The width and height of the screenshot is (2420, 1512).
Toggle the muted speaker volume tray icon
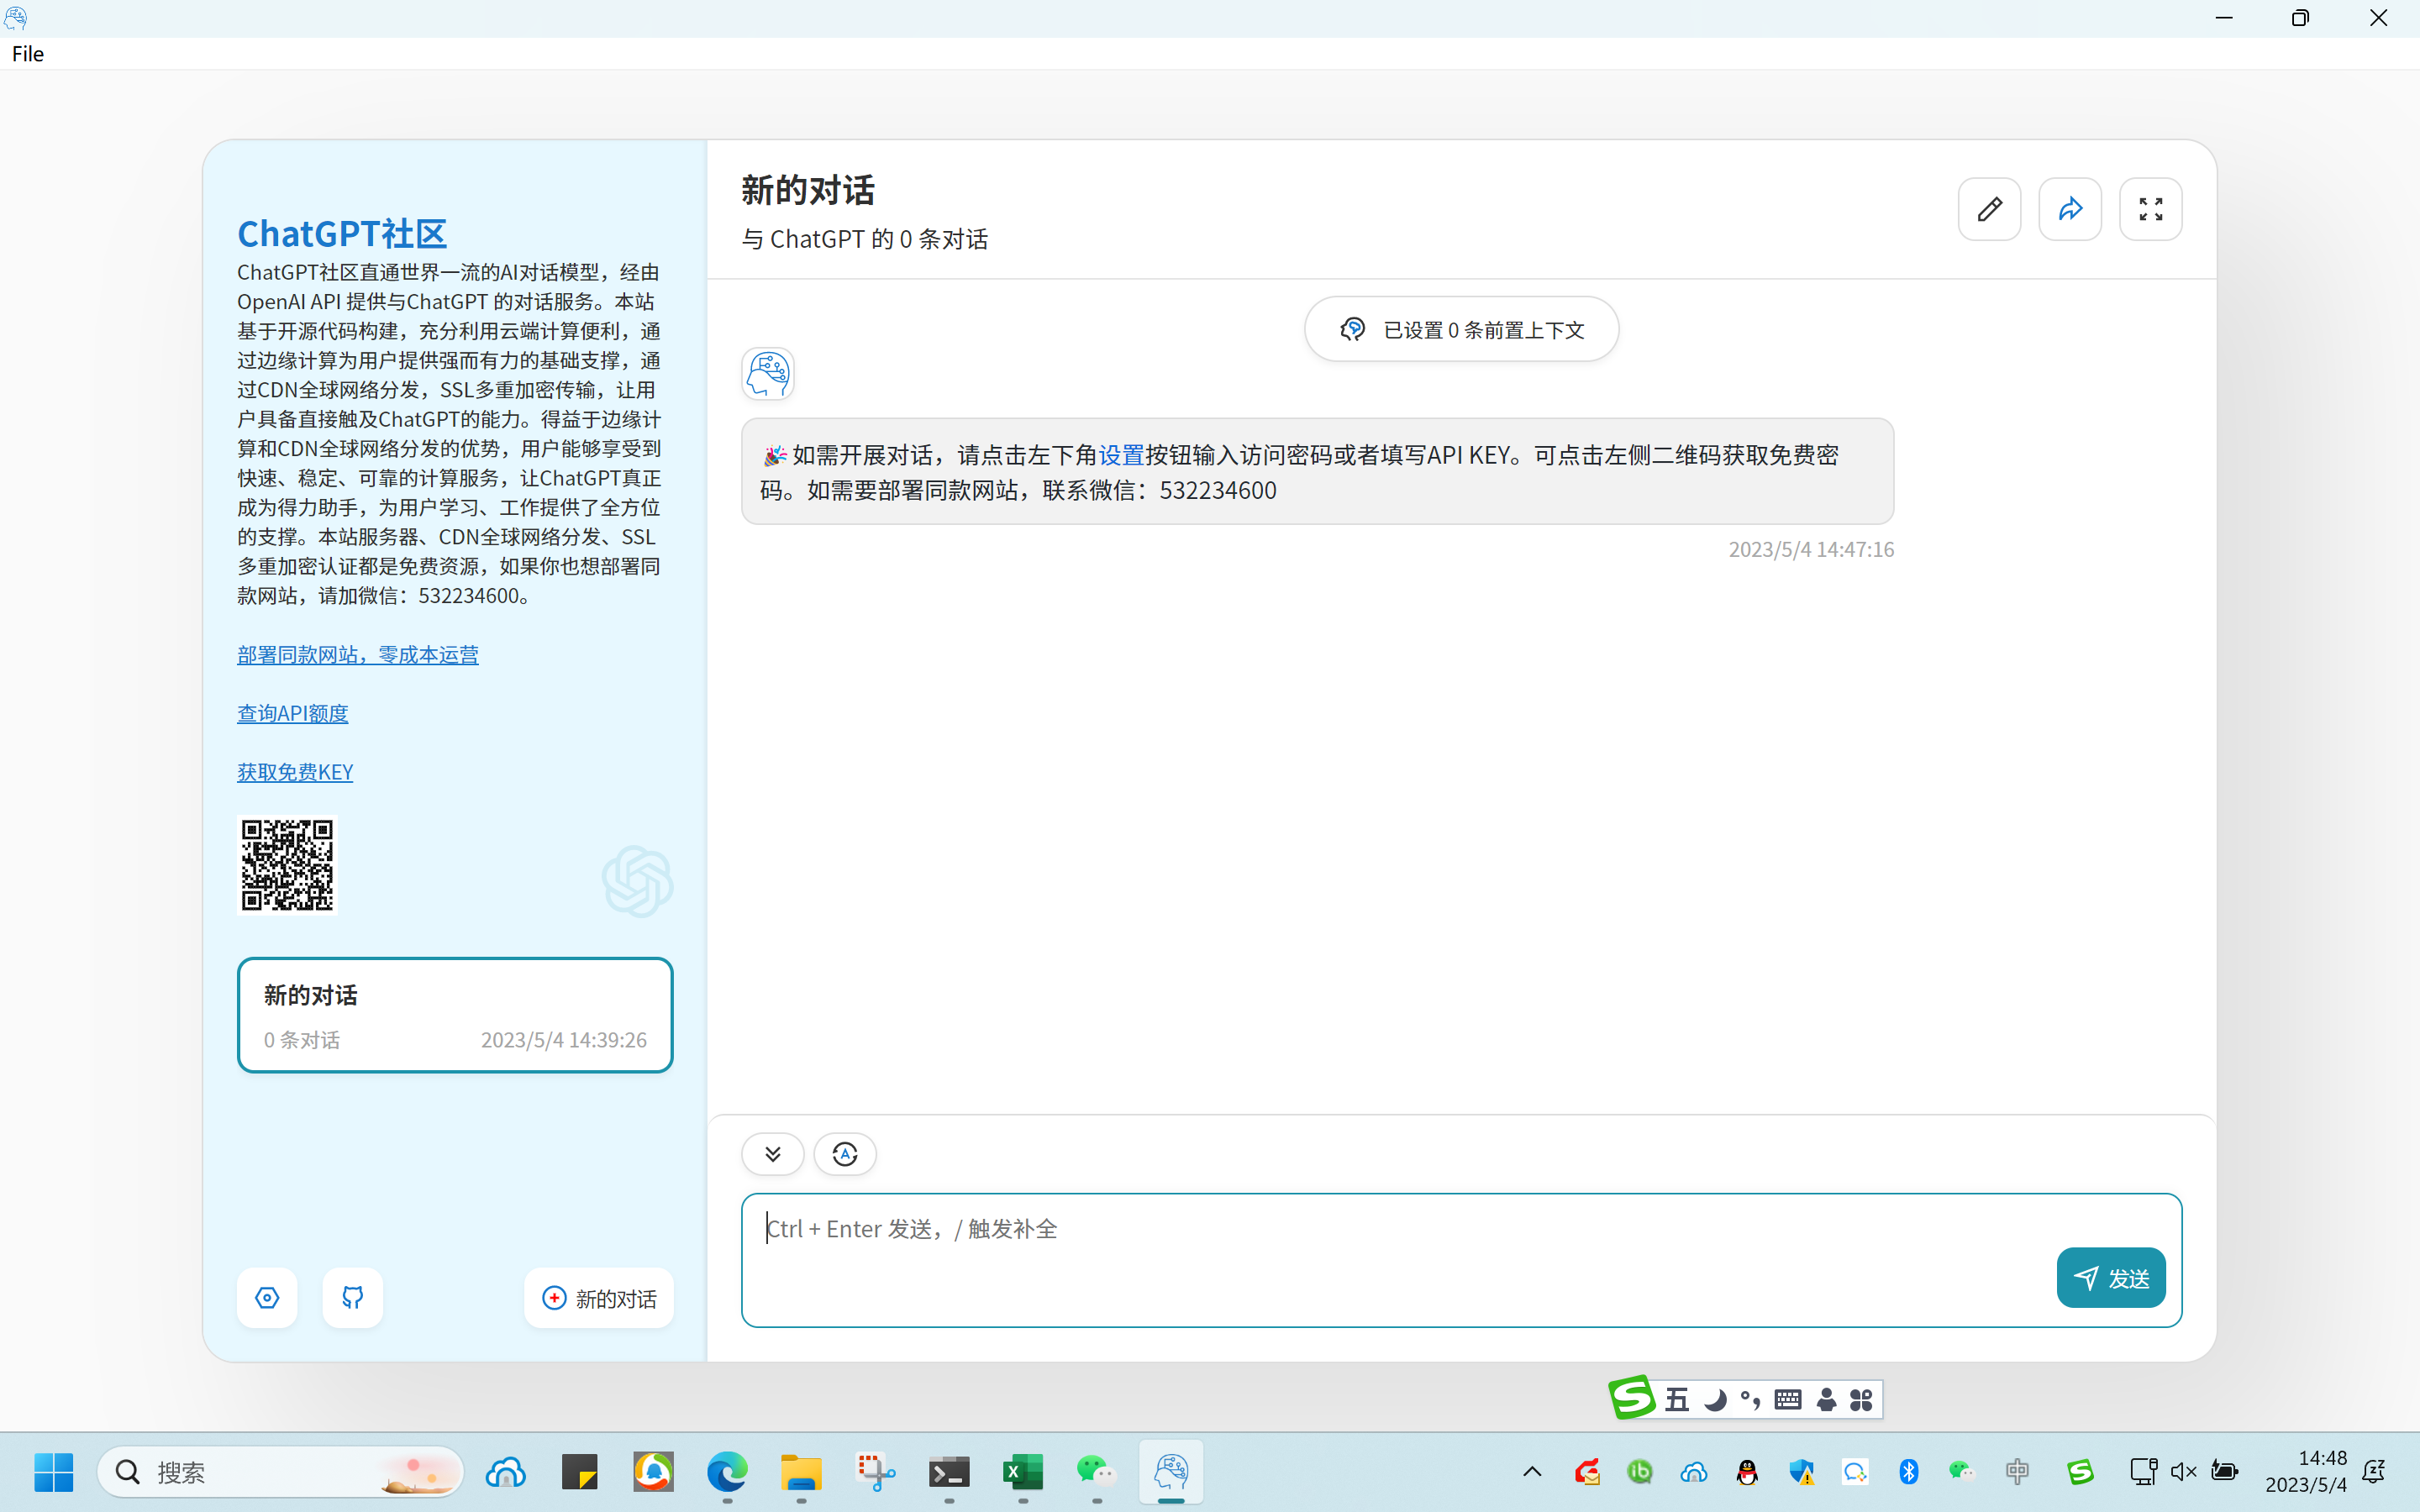pyautogui.click(x=2183, y=1472)
